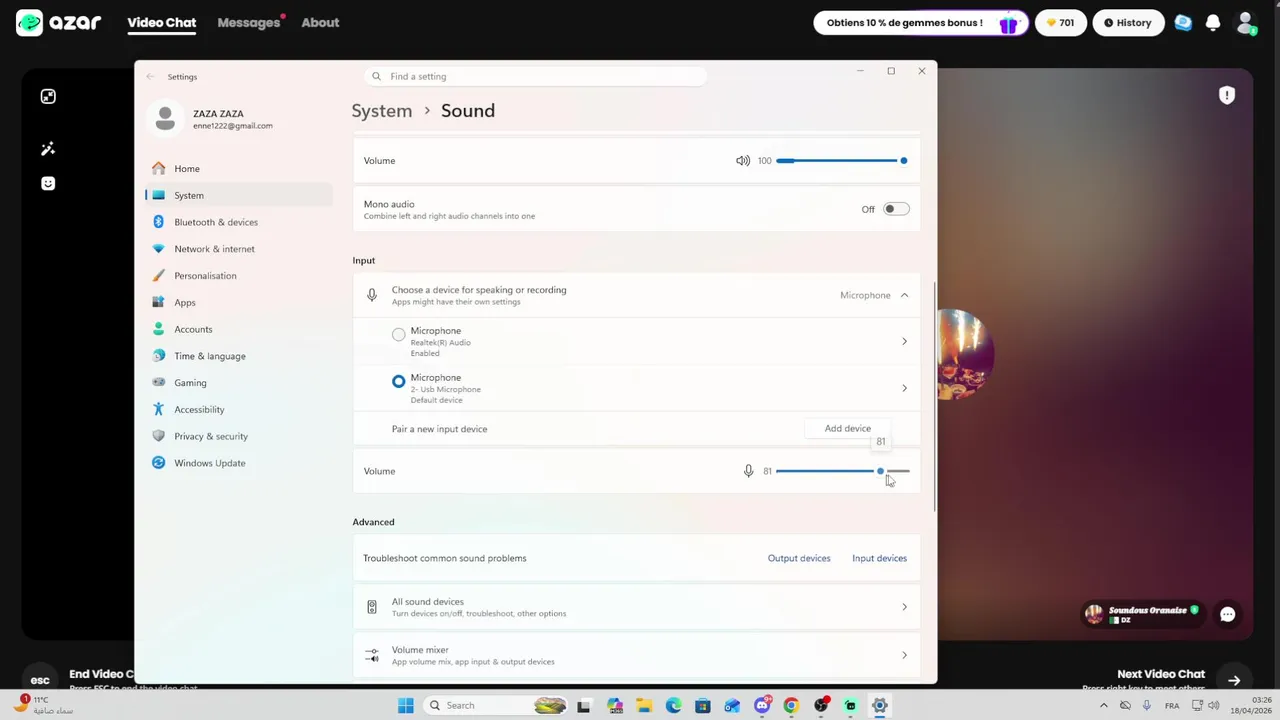Open the chat bubble icon in Azar video
The width and height of the screenshot is (1280, 720).
[1228, 615]
